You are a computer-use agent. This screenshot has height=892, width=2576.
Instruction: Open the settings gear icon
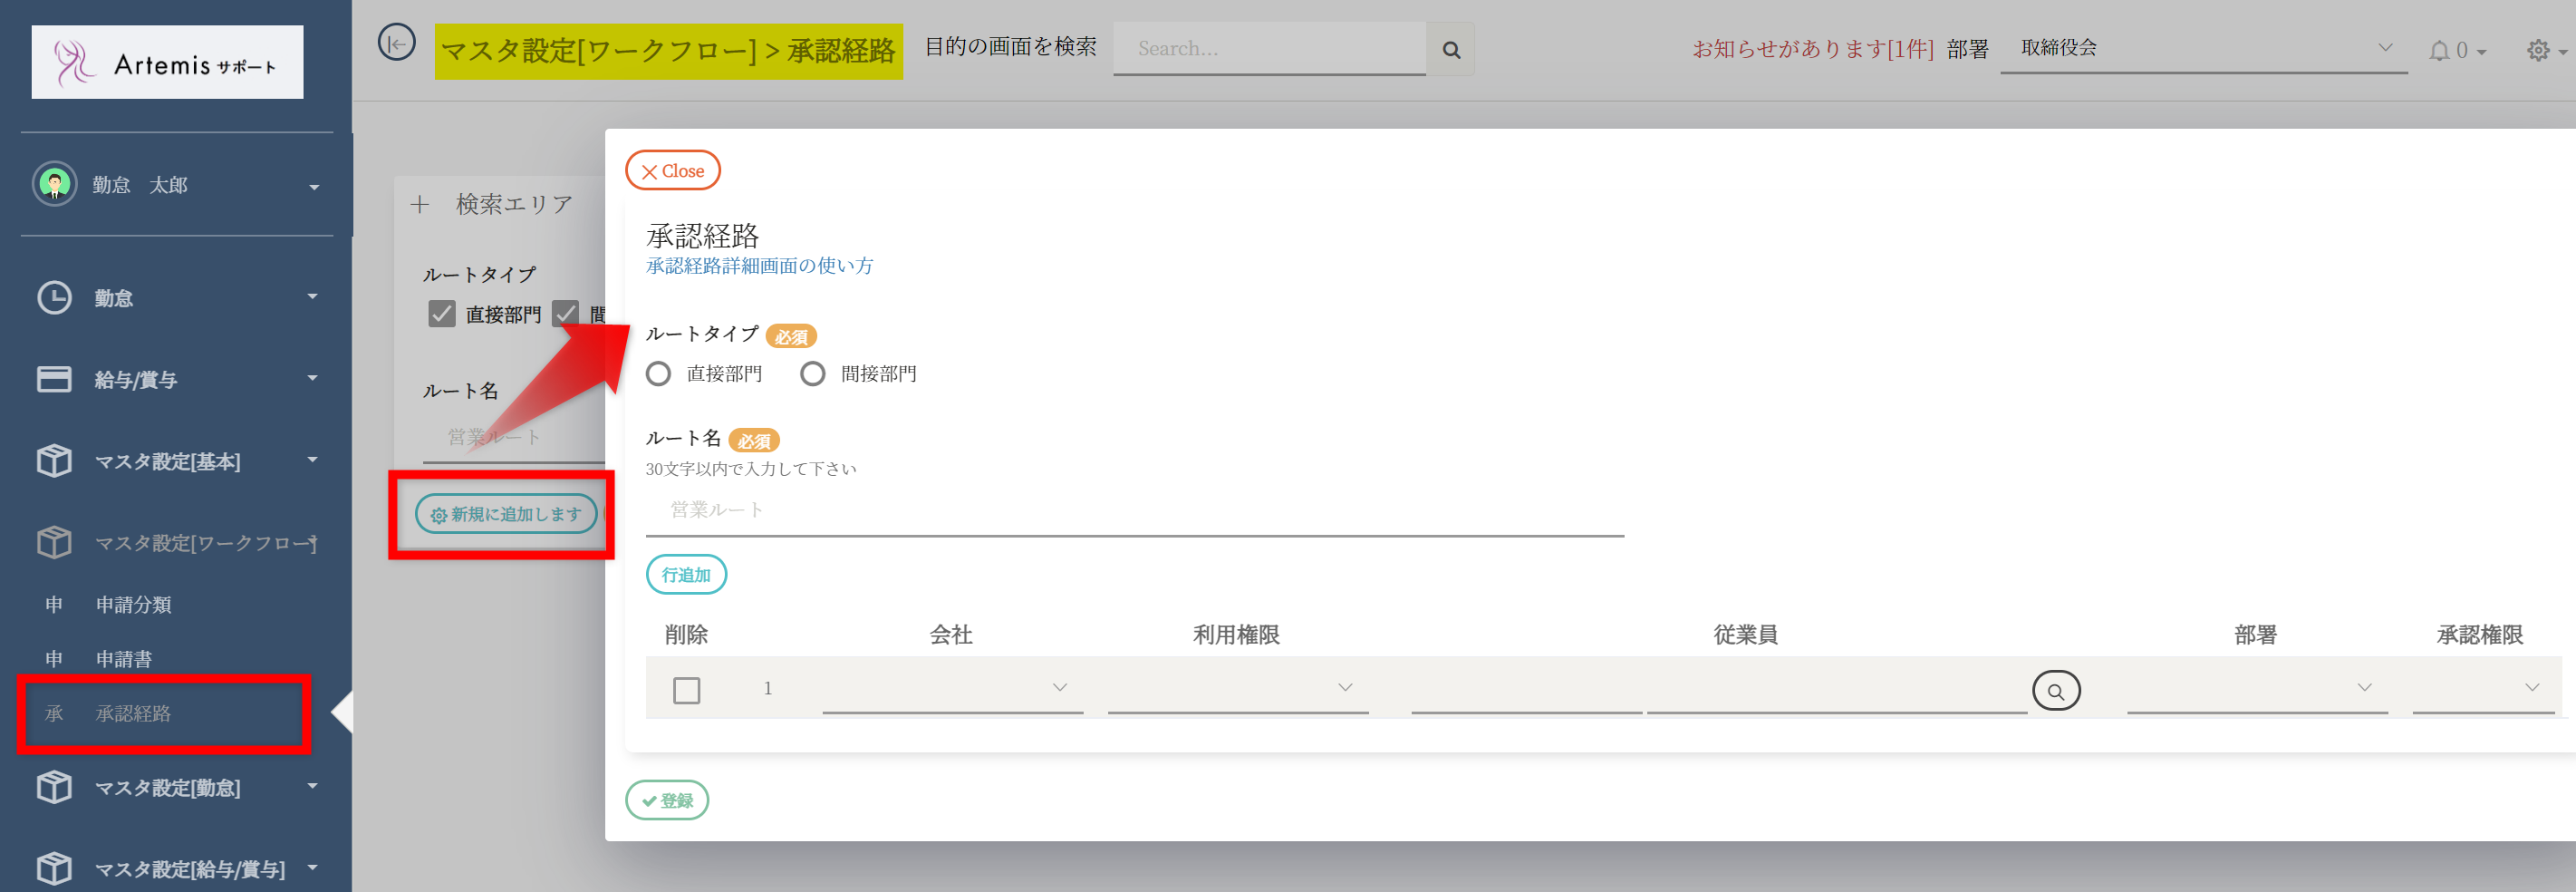[x=2537, y=50]
